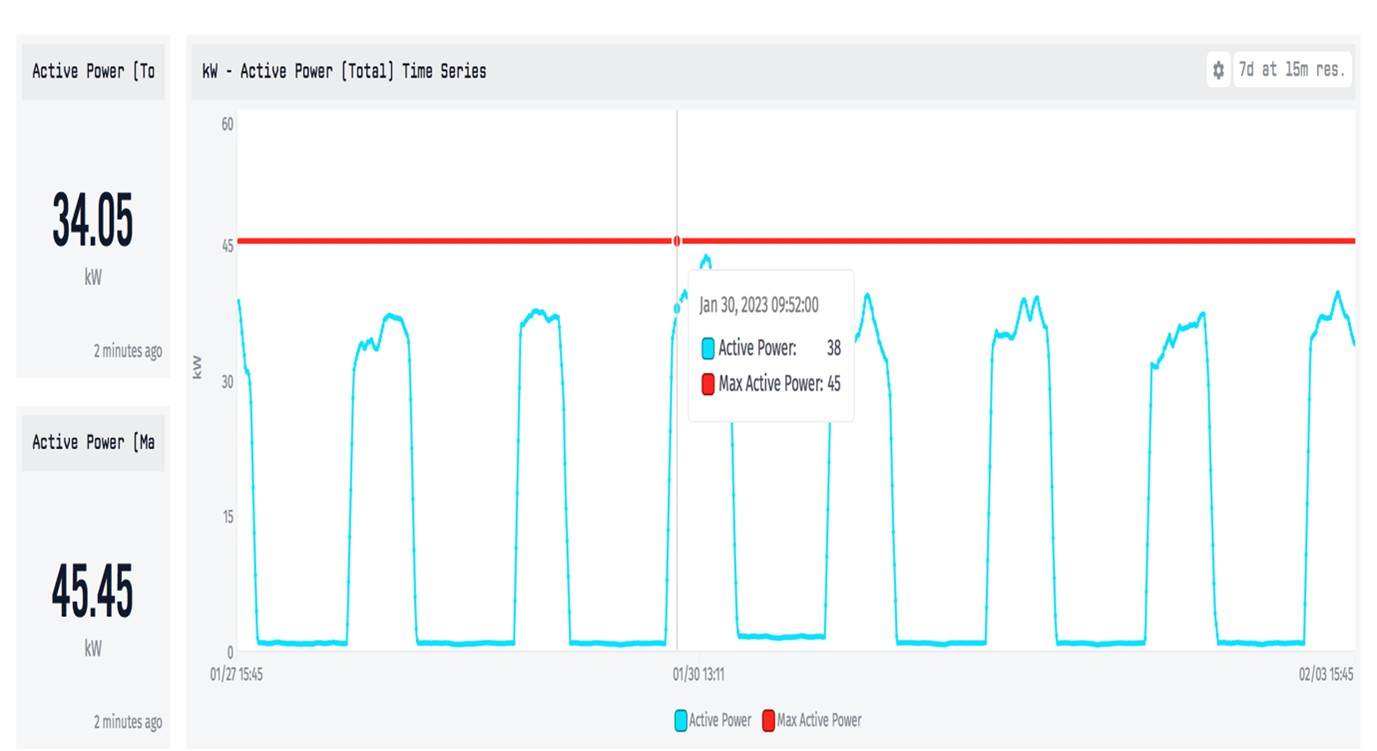
Task: Click the 01/27 15:45 x-axis start label
Action: pos(236,675)
